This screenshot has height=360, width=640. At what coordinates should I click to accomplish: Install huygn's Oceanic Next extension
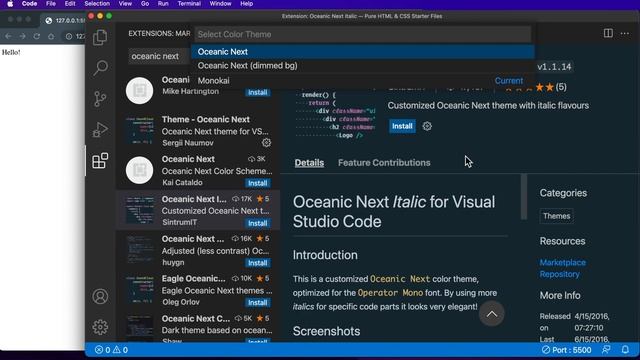[x=258, y=263]
